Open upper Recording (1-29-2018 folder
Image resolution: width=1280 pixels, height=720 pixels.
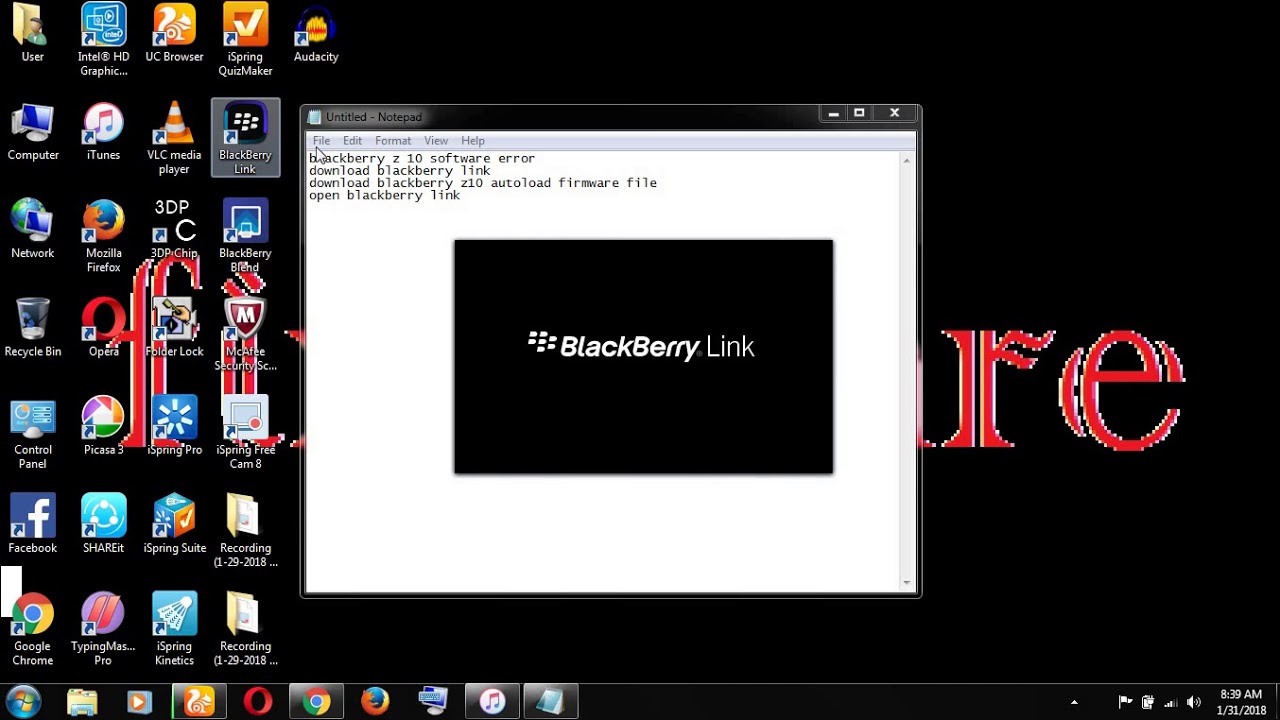click(x=245, y=531)
